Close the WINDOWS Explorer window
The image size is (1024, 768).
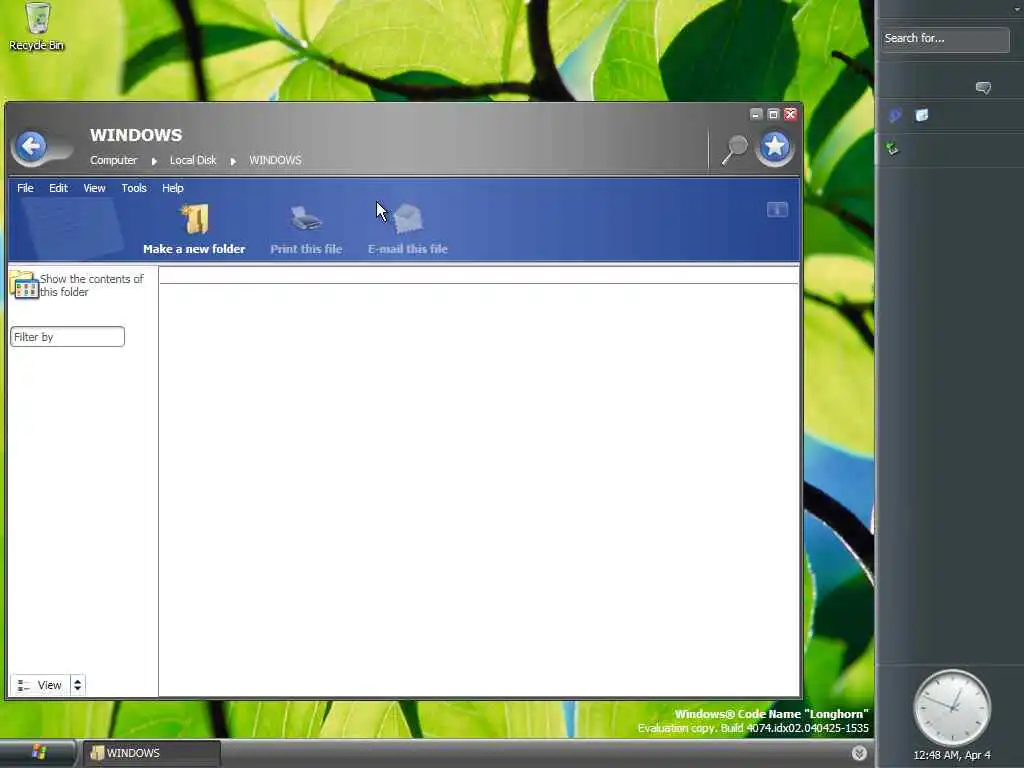tap(790, 114)
